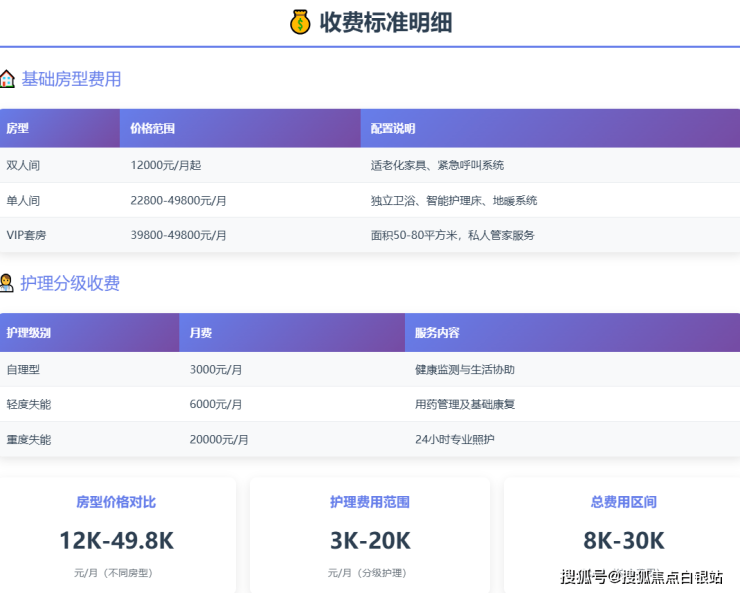Click the house icon next to 基础房型费用

7,79
